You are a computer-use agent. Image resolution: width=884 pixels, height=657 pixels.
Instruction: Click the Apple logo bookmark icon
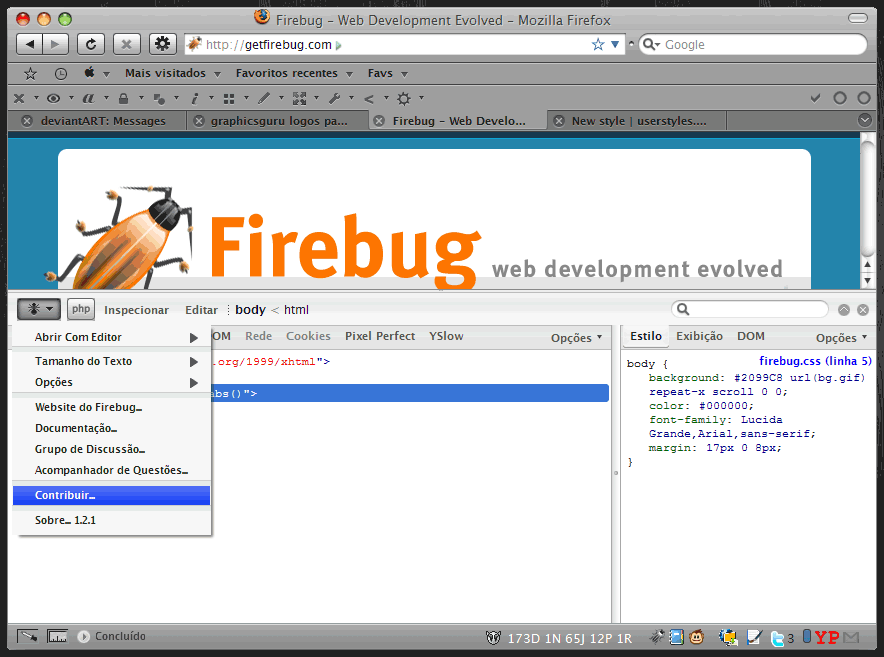click(x=89, y=72)
